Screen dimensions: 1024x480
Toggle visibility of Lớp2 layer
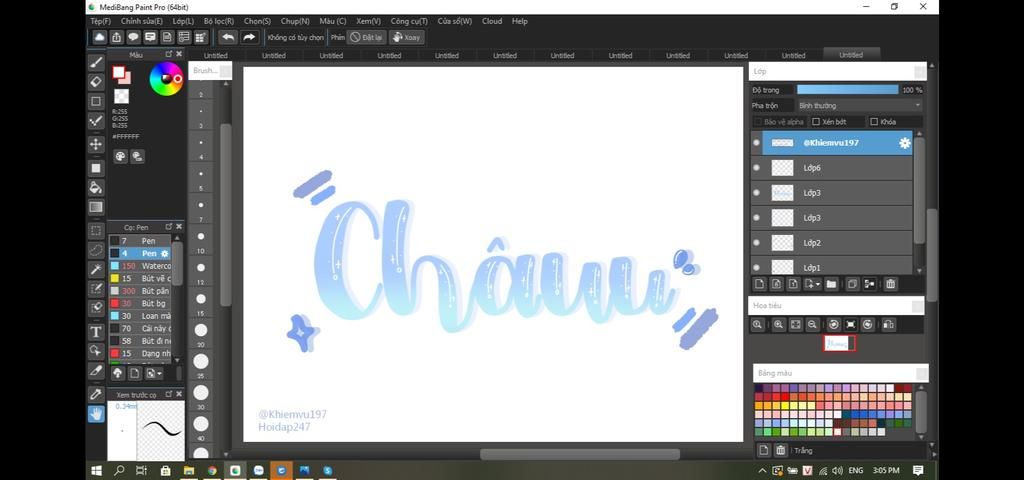[756, 243]
